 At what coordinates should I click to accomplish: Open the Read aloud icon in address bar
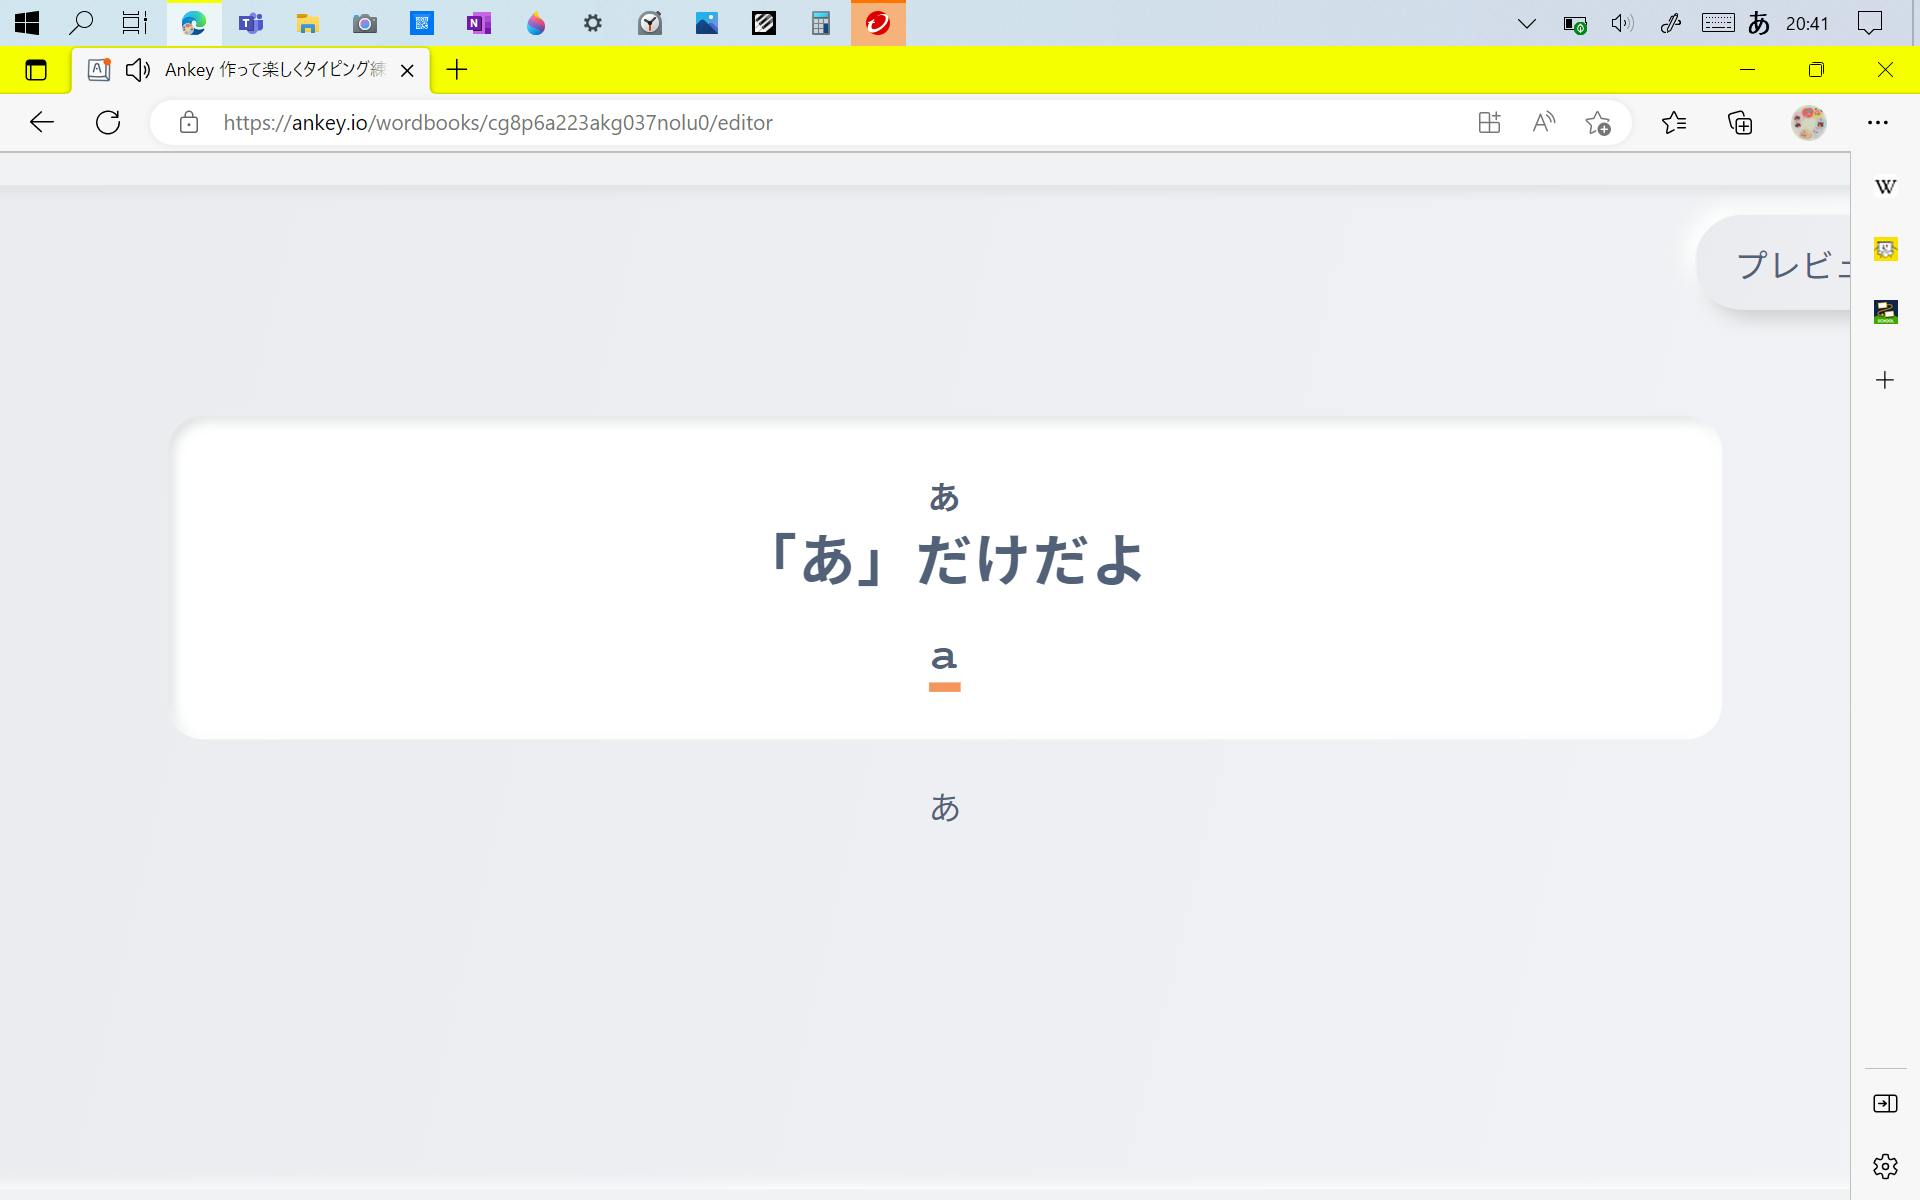coord(1544,123)
